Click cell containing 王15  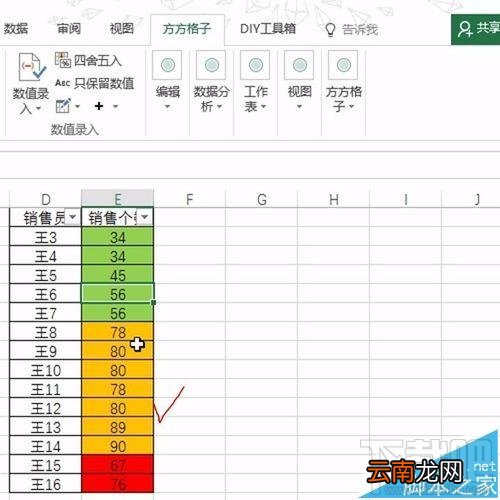[x=46, y=465]
